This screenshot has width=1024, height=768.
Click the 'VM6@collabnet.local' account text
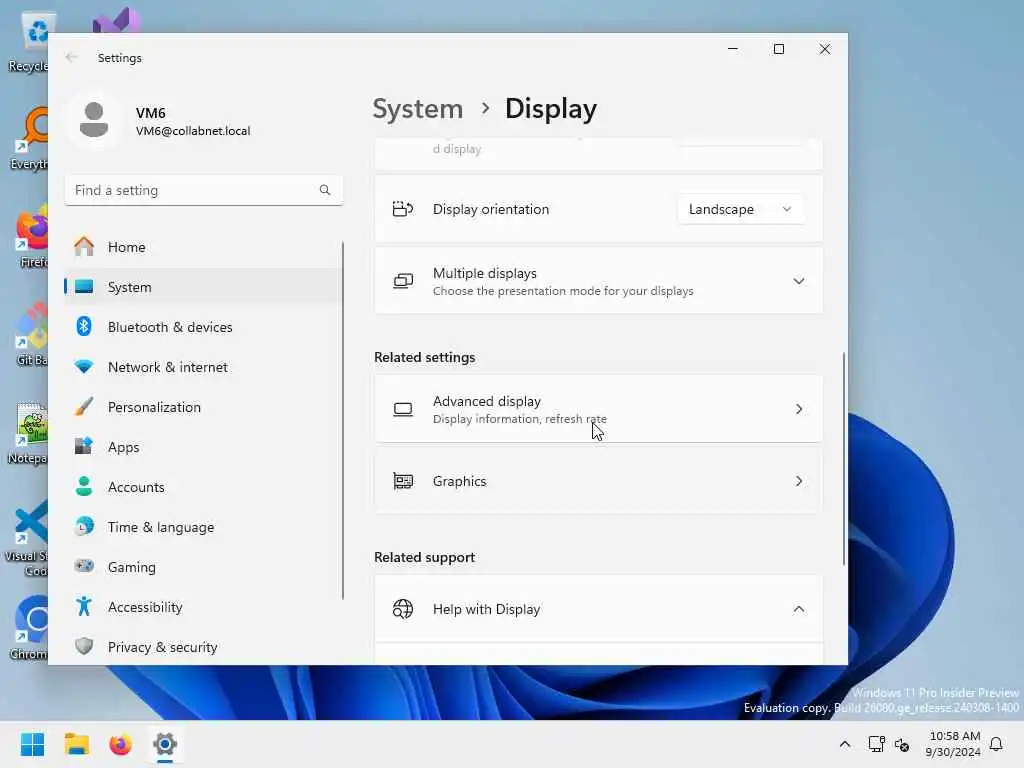point(193,131)
